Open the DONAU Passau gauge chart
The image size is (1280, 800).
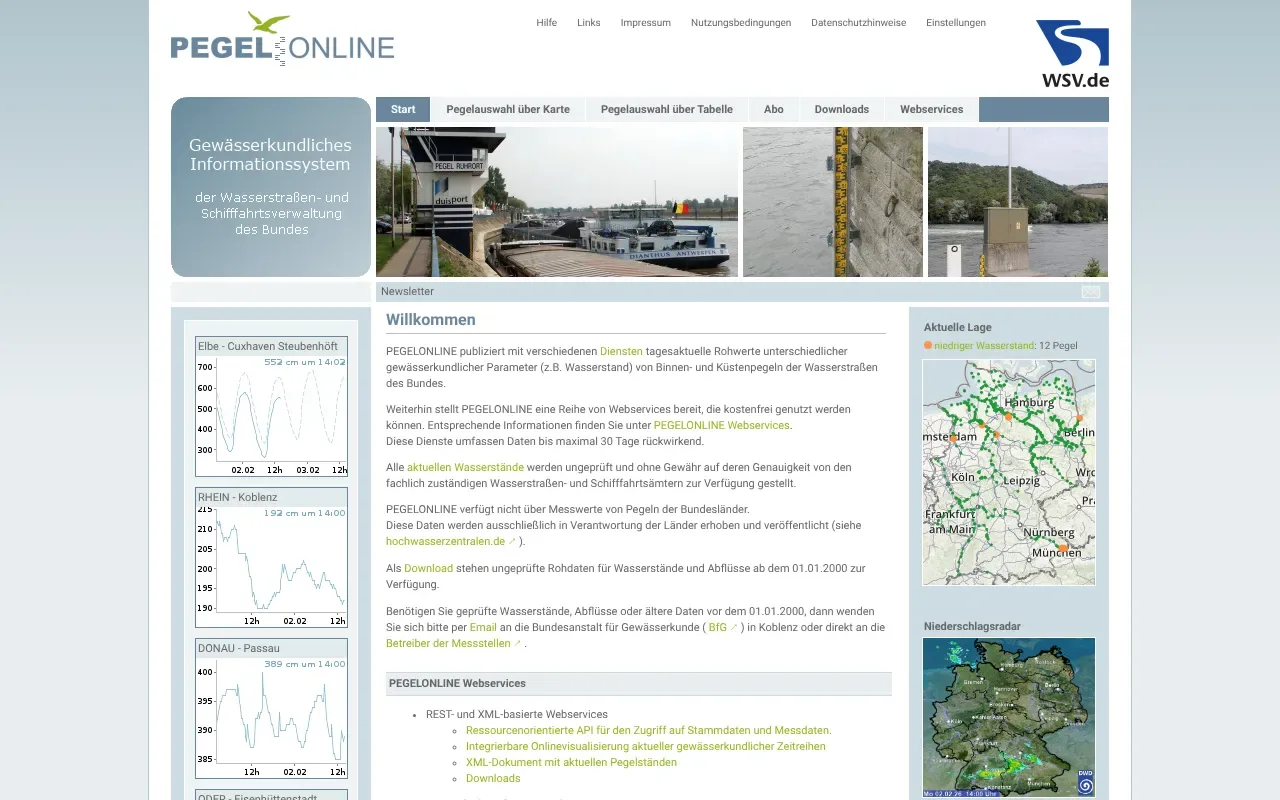click(271, 707)
